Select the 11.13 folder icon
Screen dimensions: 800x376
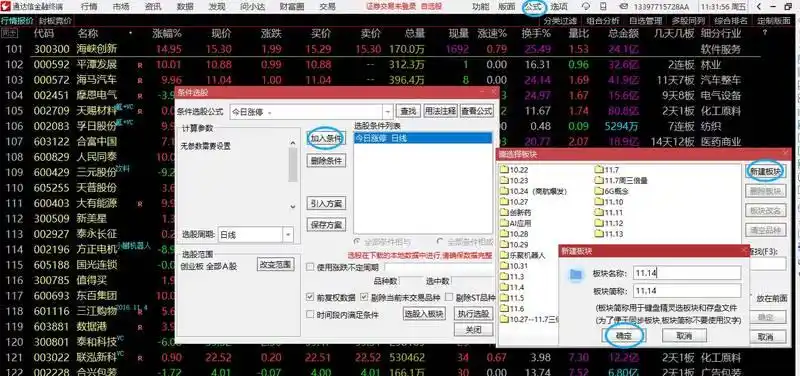click(x=599, y=234)
